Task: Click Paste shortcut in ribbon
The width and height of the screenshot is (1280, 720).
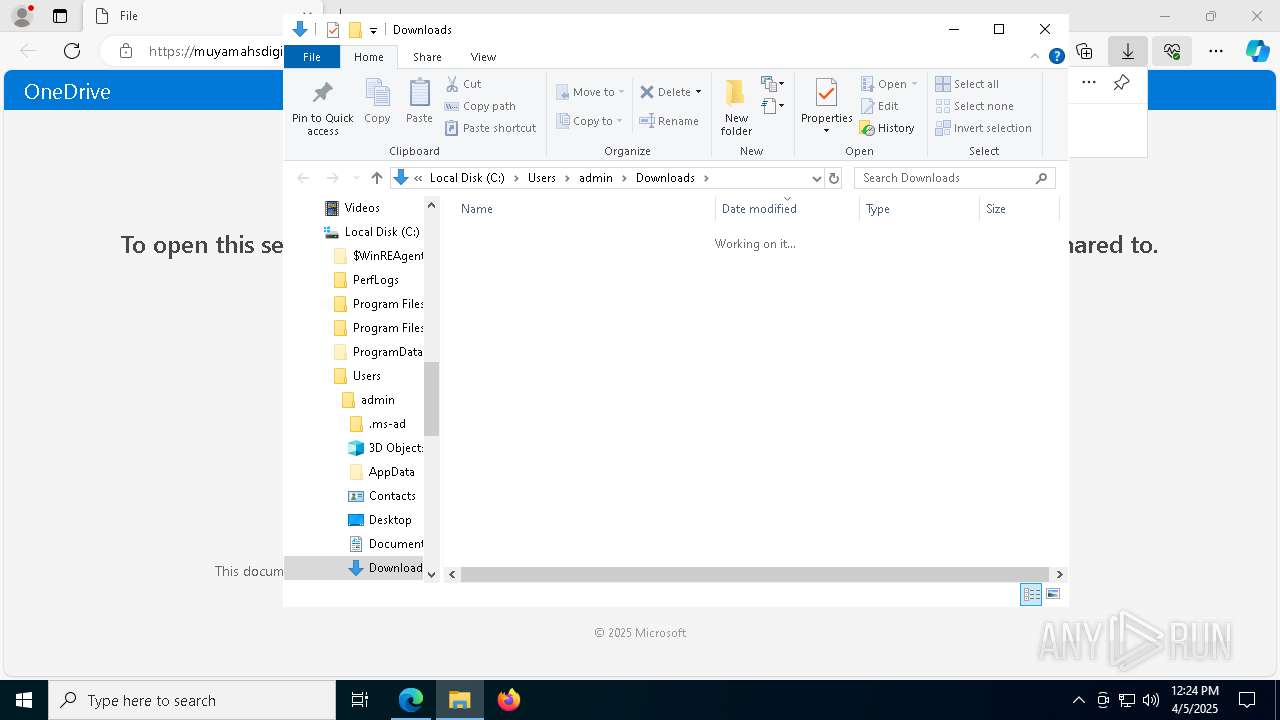Action: click(x=491, y=128)
